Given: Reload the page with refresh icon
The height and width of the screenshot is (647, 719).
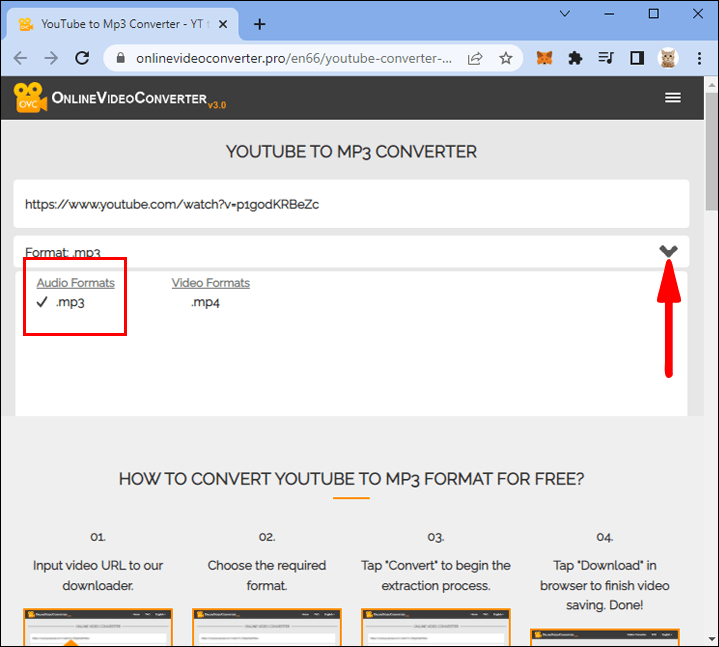Looking at the screenshot, I should point(82,58).
